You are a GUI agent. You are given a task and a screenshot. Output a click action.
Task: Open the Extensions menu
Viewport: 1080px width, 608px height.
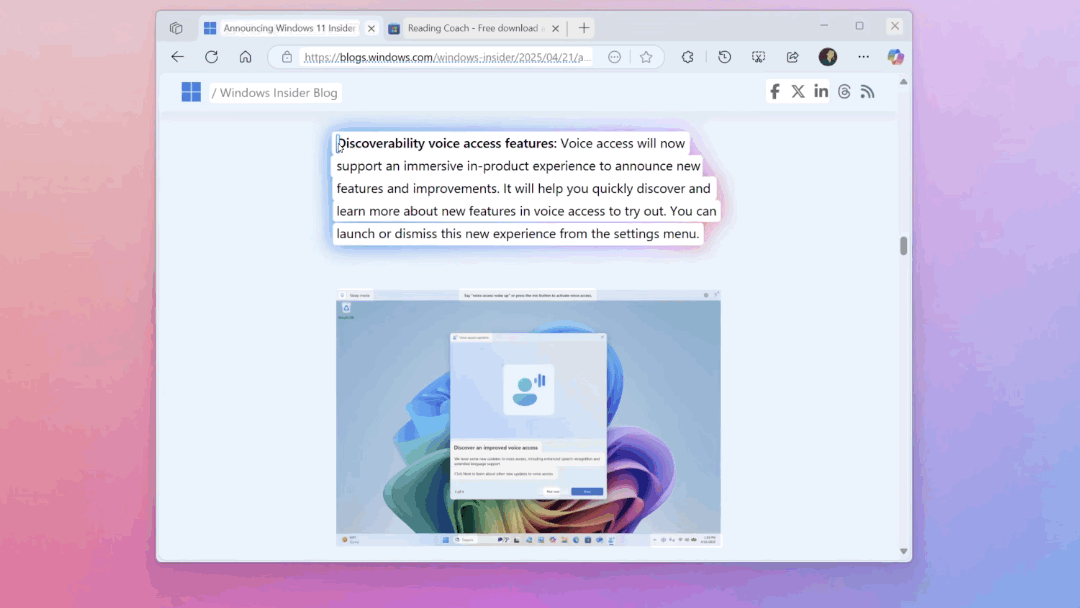click(687, 57)
